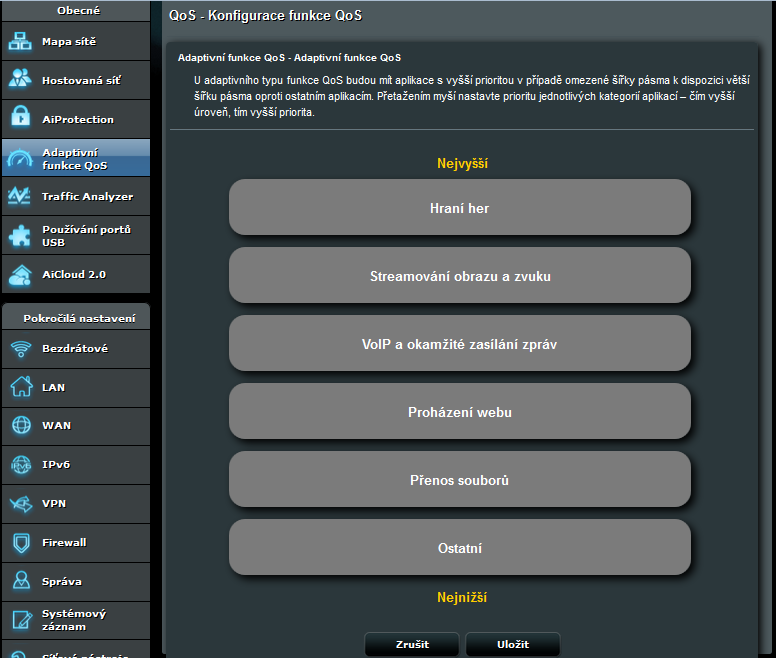Image resolution: width=776 pixels, height=658 pixels.
Task: Click the AiProtection lock icon
Action: 21,118
